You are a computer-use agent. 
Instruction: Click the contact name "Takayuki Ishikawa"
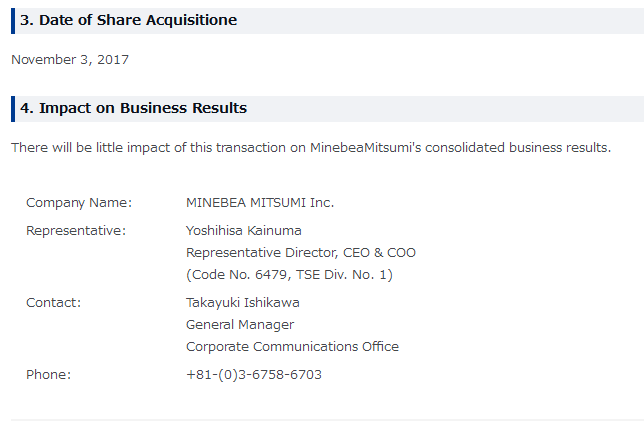pyautogui.click(x=243, y=302)
